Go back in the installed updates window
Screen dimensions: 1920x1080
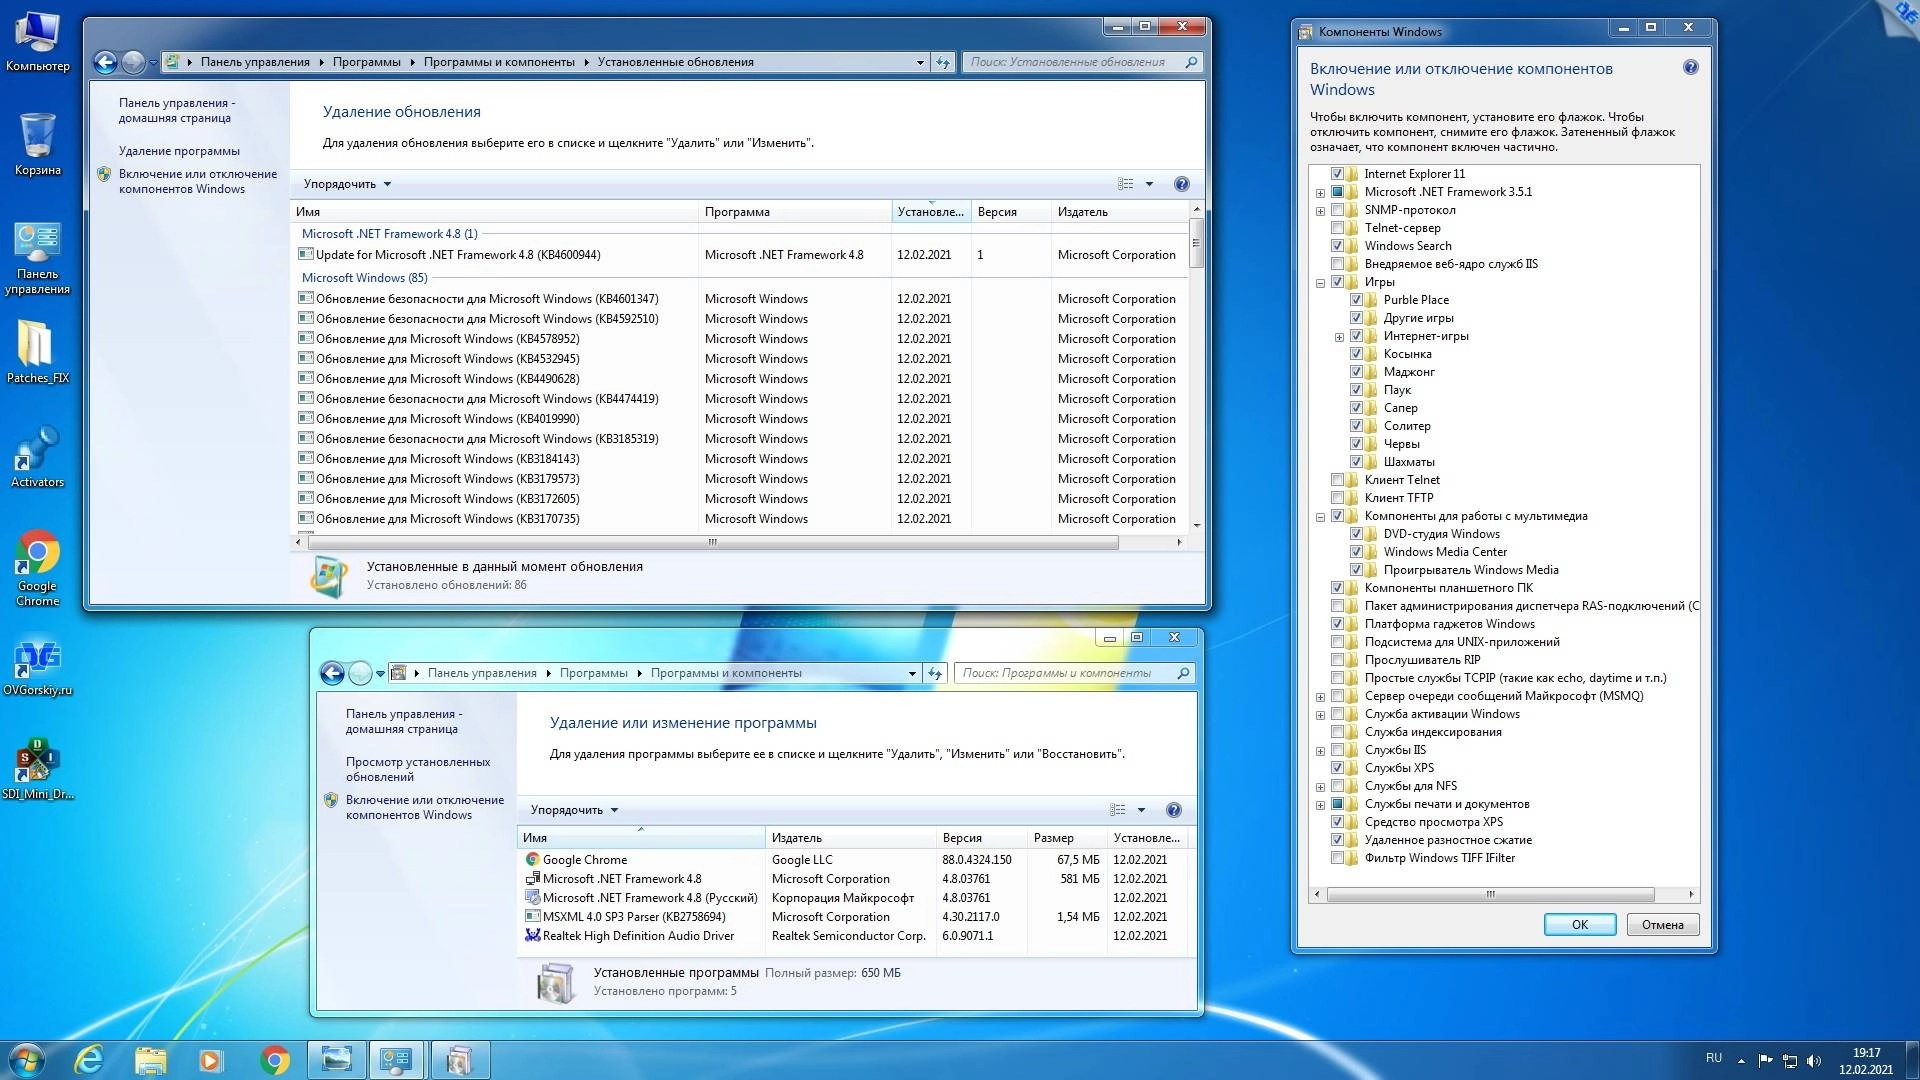point(106,62)
